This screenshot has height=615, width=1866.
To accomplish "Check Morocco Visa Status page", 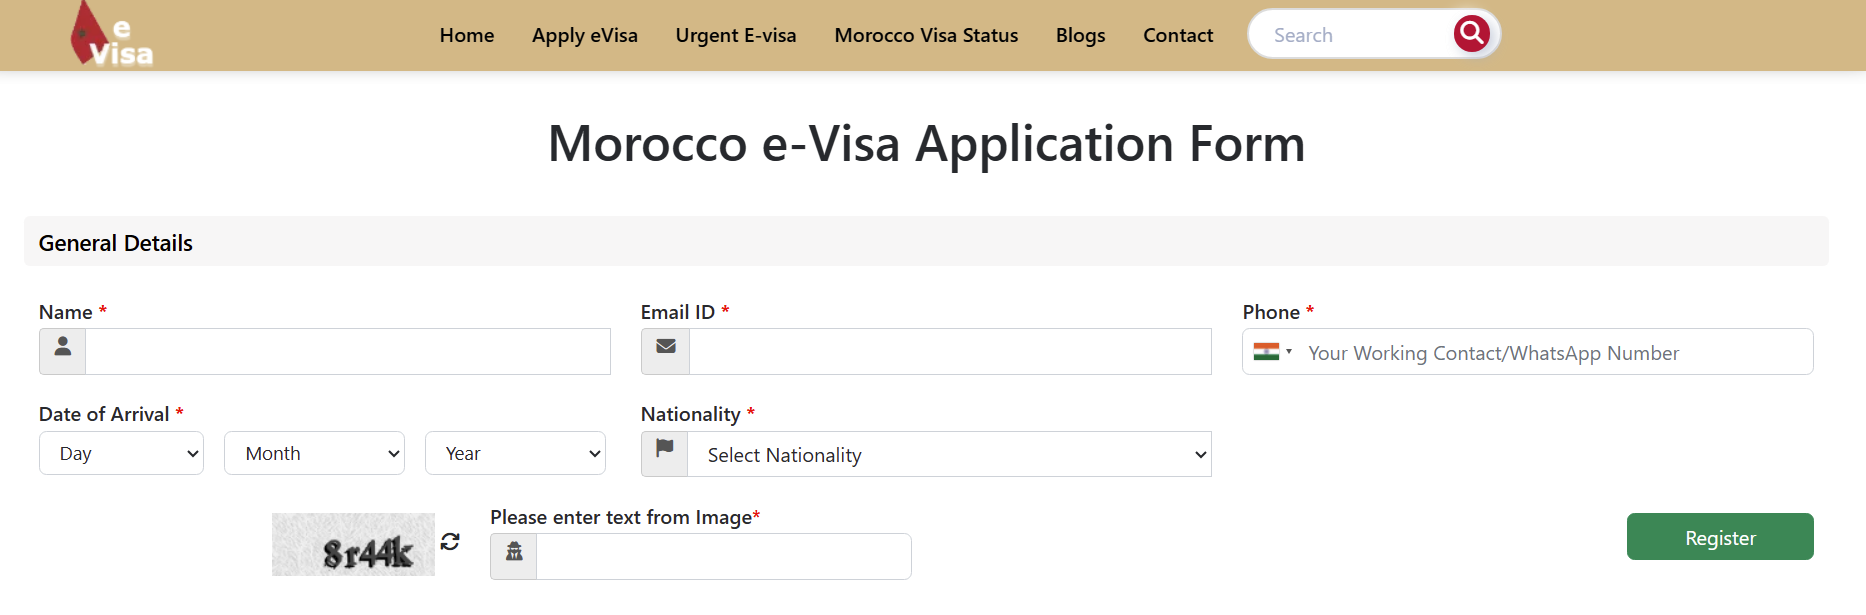I will pos(926,35).
